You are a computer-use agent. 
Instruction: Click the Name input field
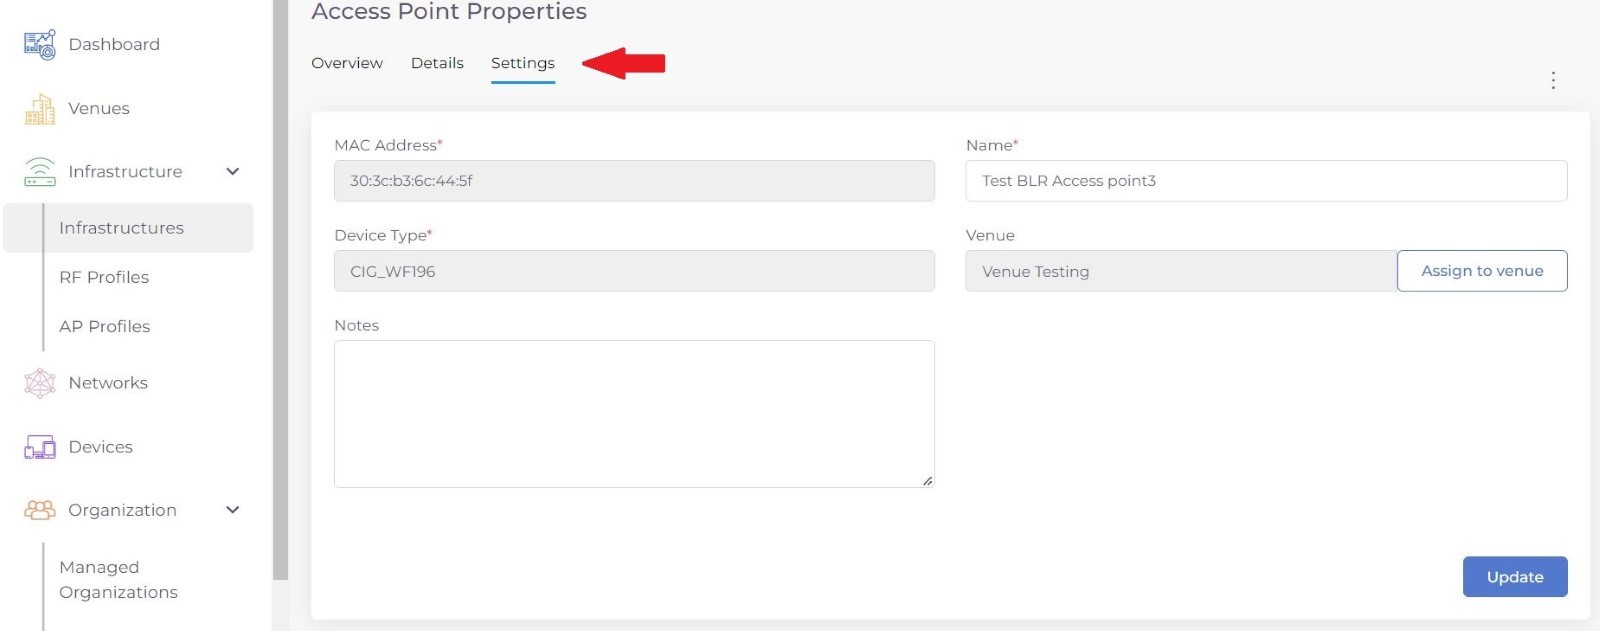[1265, 181]
